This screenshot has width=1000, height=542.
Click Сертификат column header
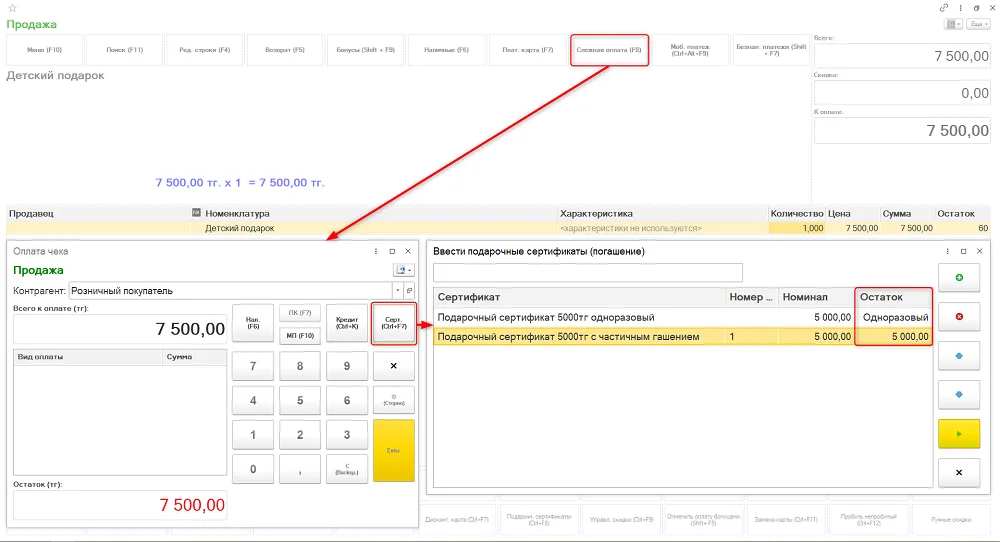tap(580, 297)
